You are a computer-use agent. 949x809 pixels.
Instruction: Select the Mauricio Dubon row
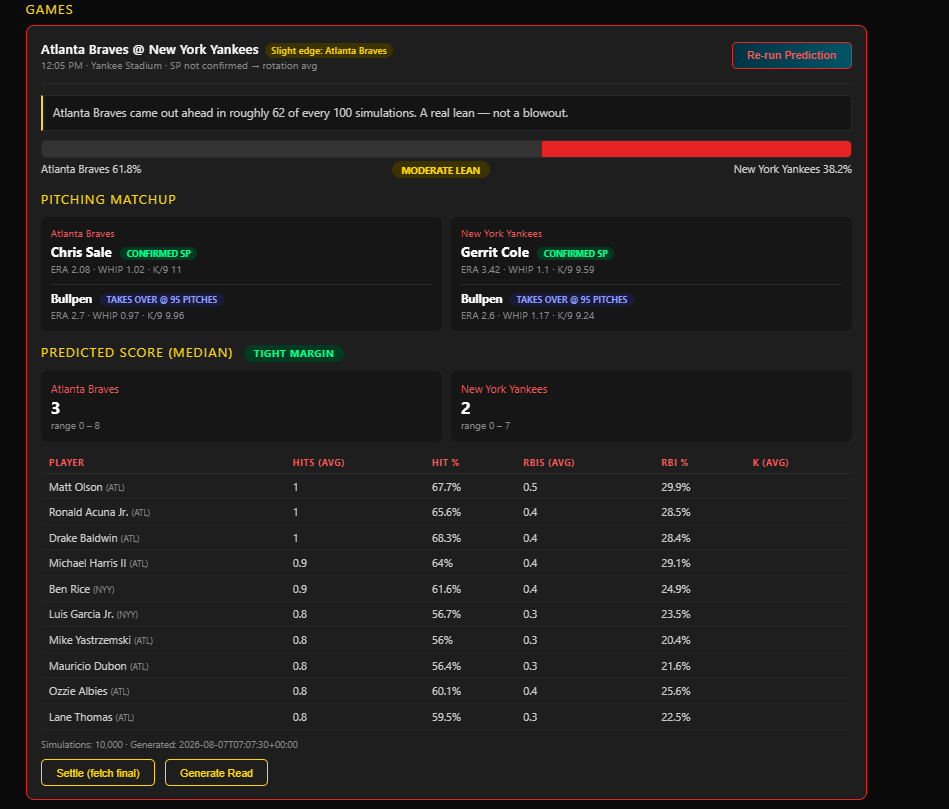[x=446, y=666]
